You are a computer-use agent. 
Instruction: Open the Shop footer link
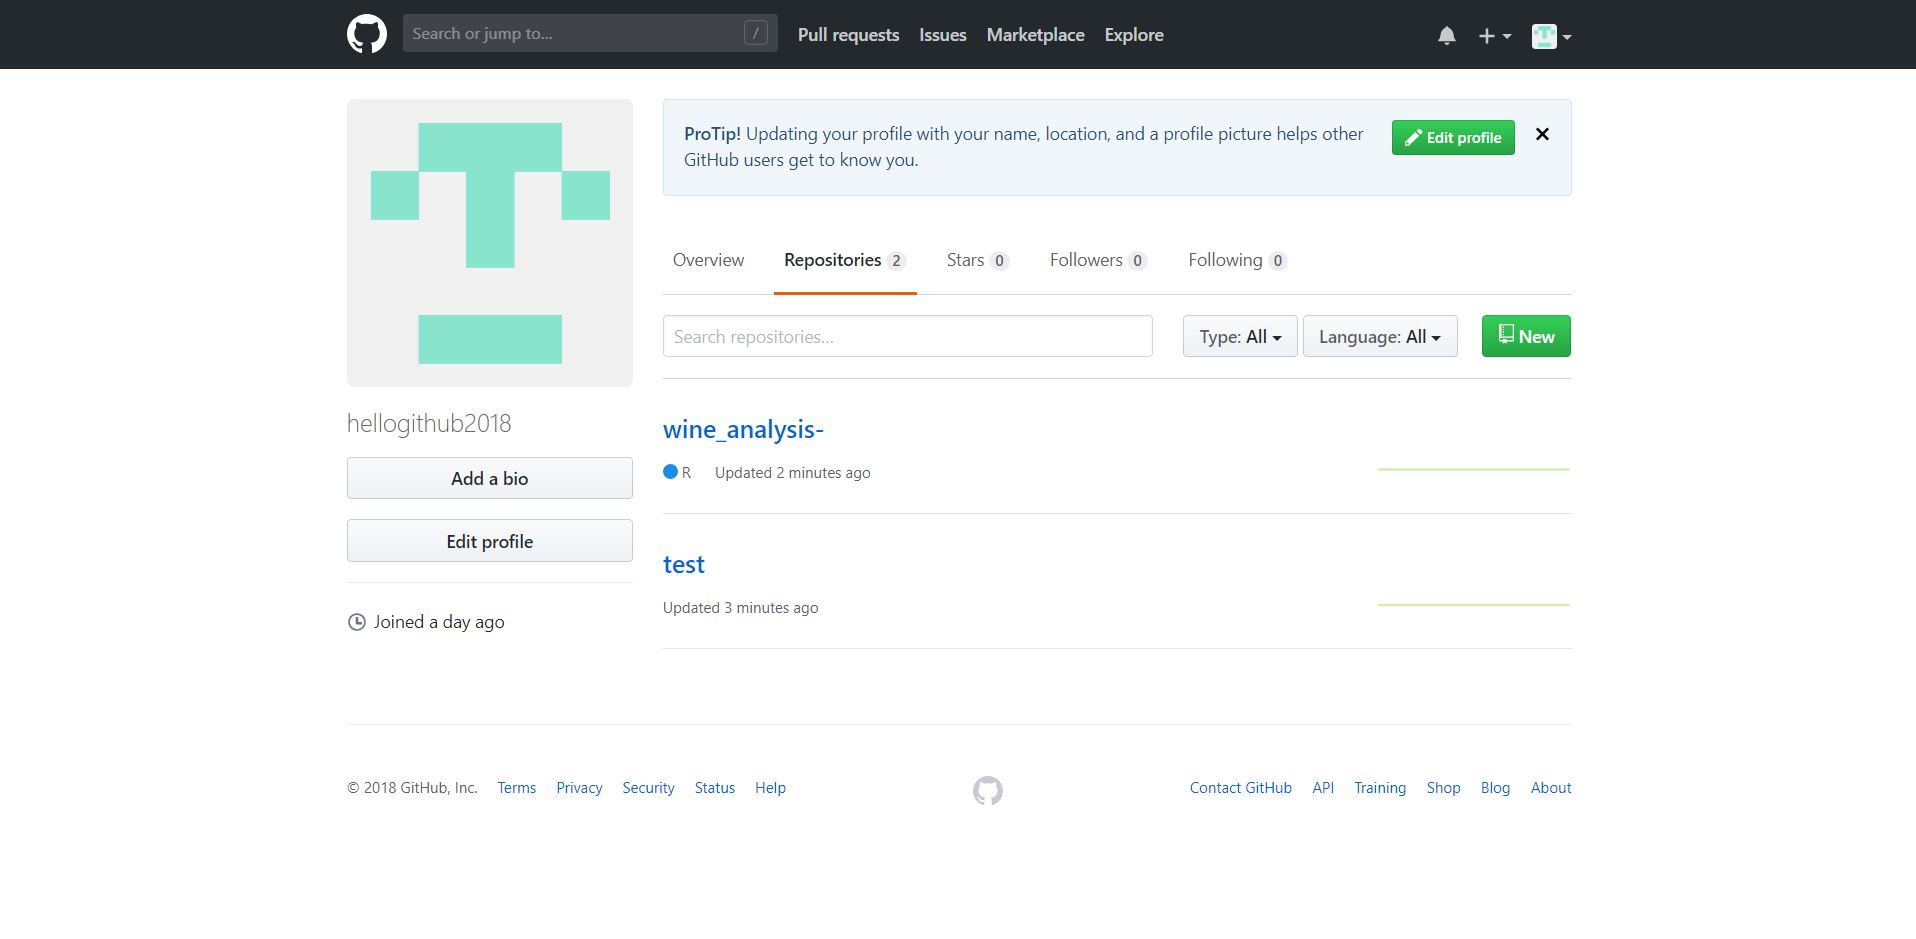point(1443,788)
